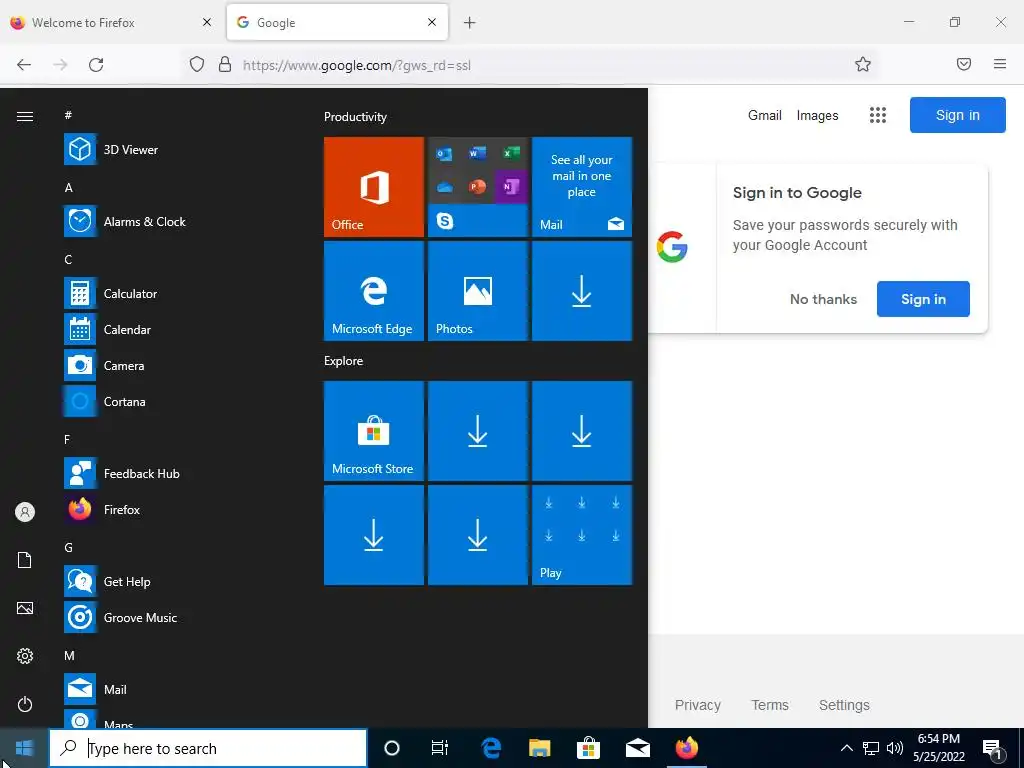This screenshot has width=1024, height=768.
Task: Click the Power button in Start sidebar
Action: coord(25,704)
